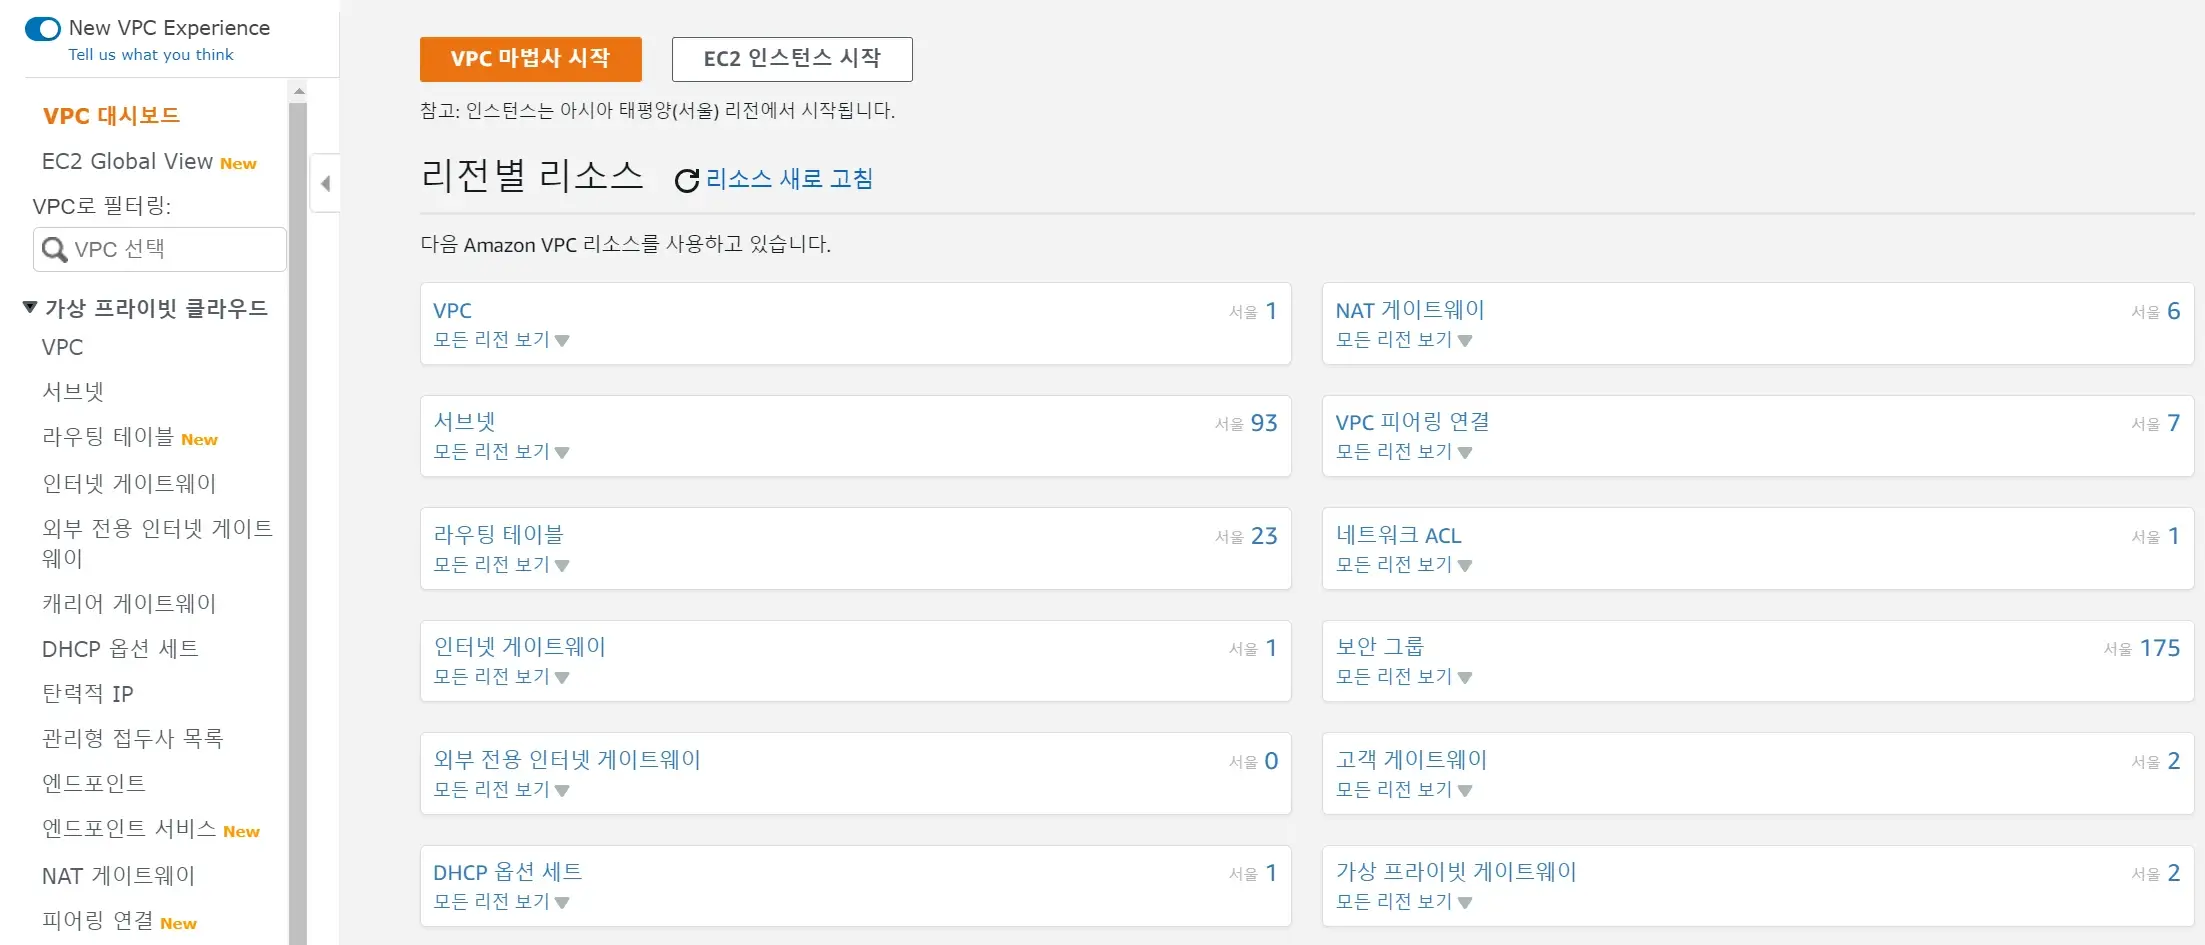Image resolution: width=2205 pixels, height=945 pixels.
Task: Open the Tell us what you think link
Action: [x=151, y=55]
